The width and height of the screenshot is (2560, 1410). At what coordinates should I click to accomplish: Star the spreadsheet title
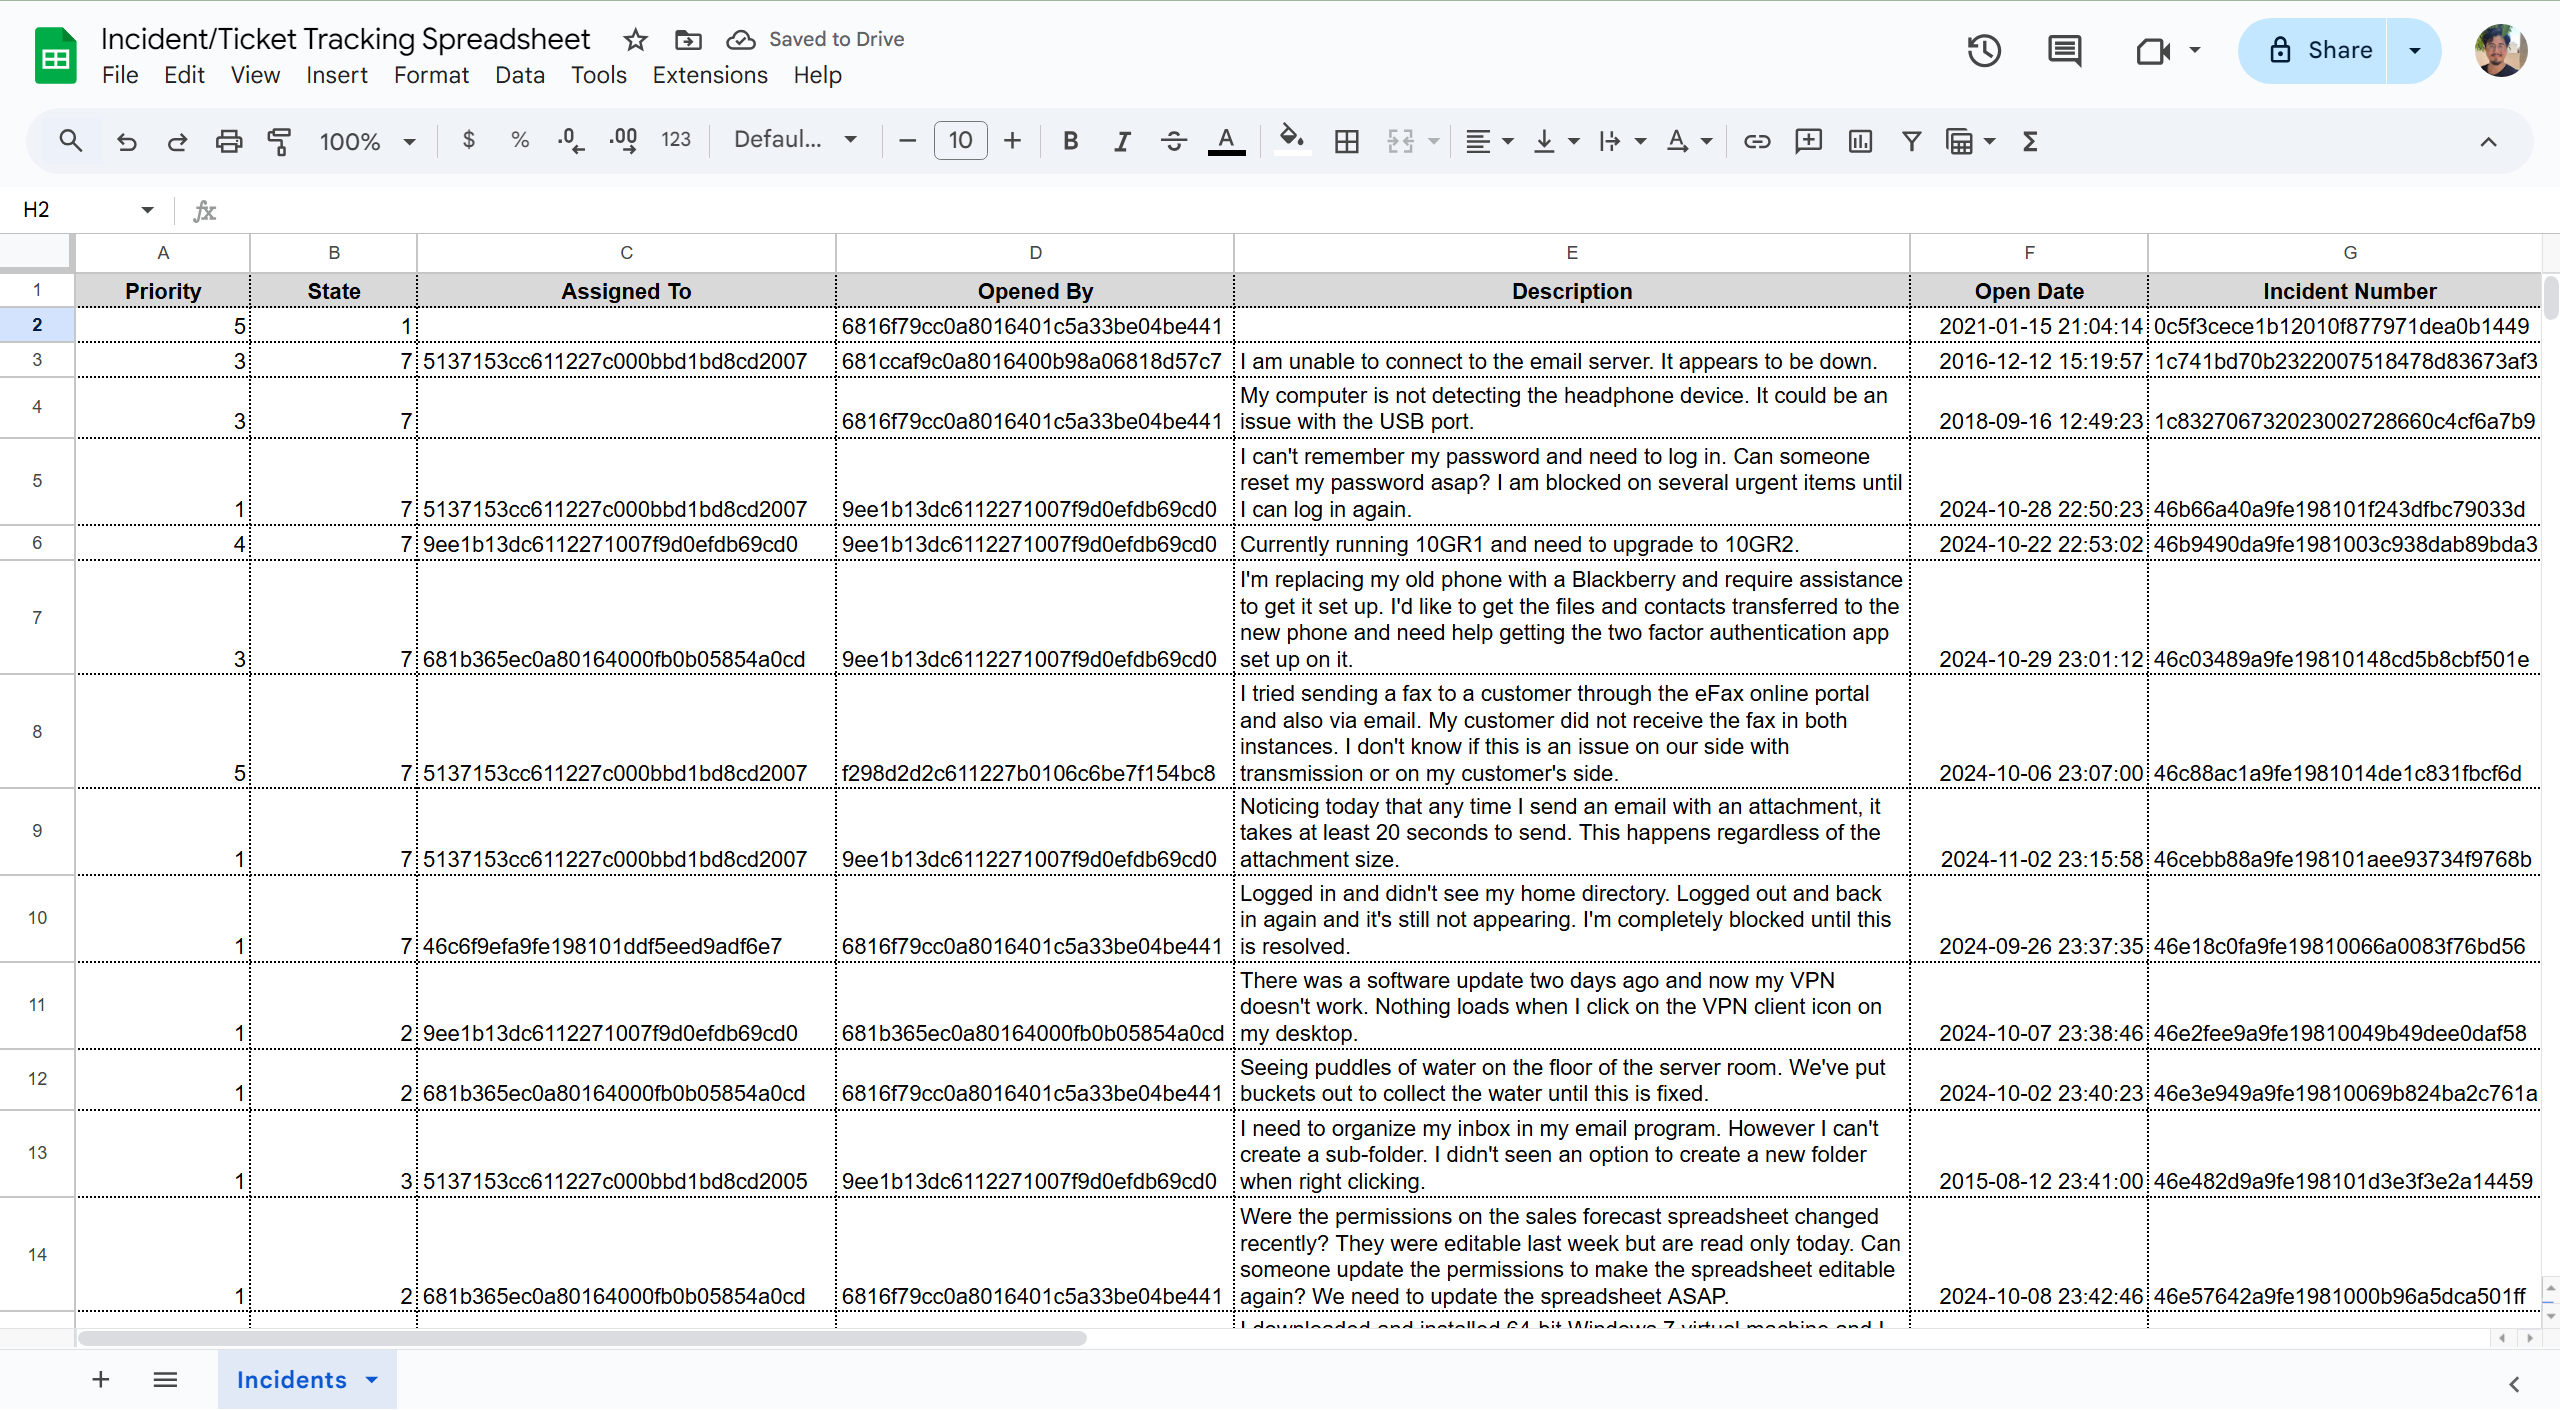point(635,40)
